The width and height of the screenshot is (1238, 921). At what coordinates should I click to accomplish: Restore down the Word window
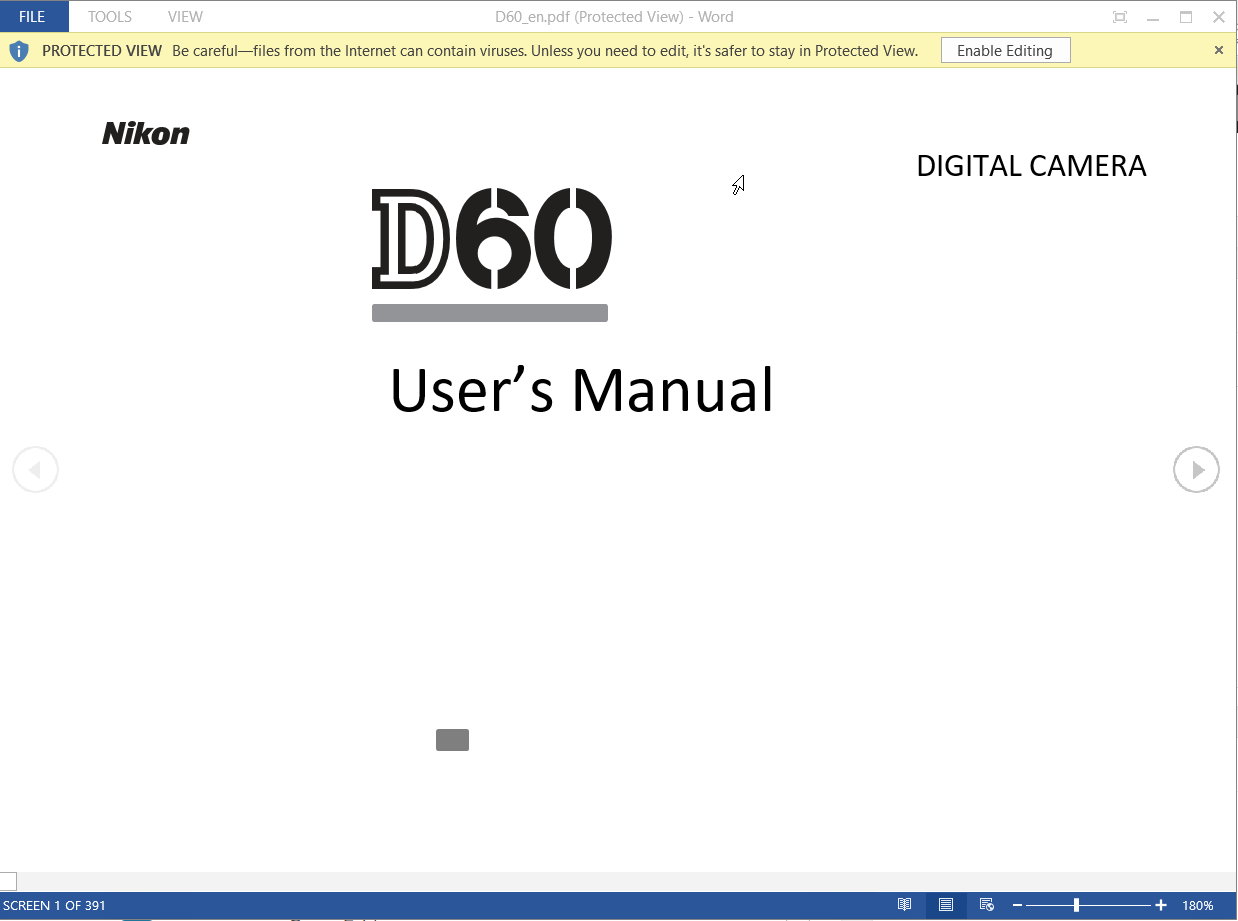point(1186,17)
